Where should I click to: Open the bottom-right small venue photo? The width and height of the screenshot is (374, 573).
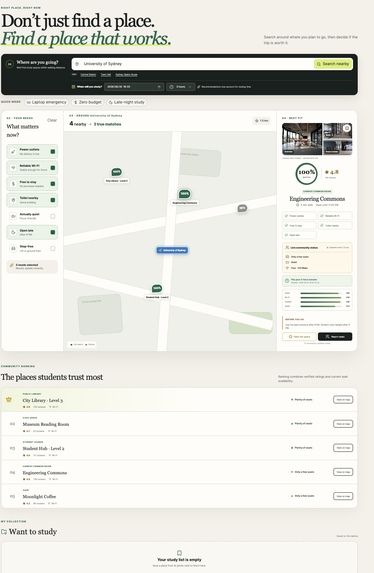coord(337,147)
